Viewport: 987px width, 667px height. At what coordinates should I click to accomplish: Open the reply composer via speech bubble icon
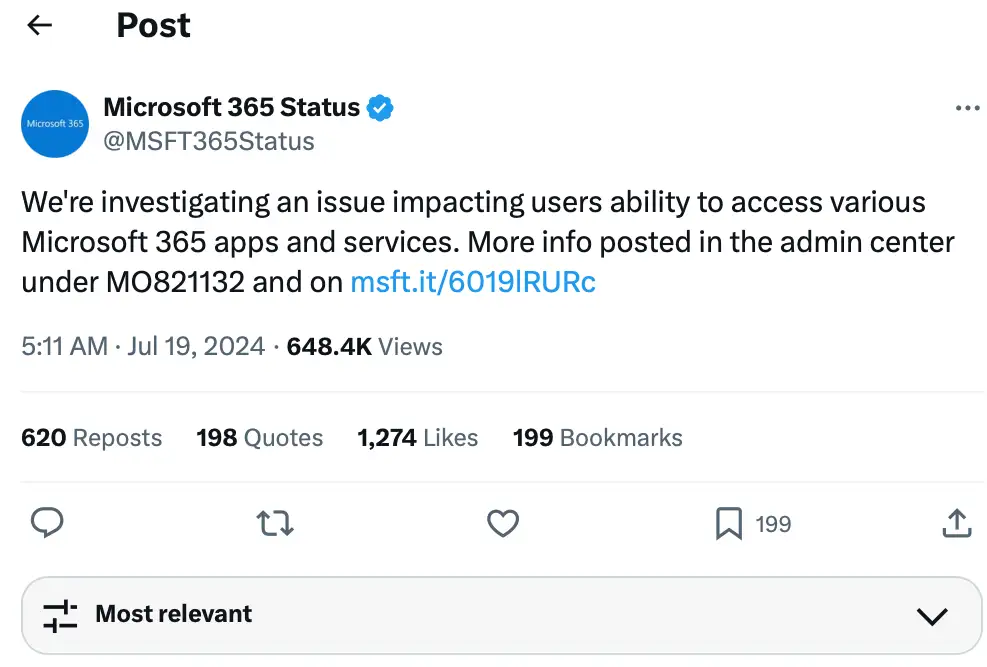tap(46, 523)
